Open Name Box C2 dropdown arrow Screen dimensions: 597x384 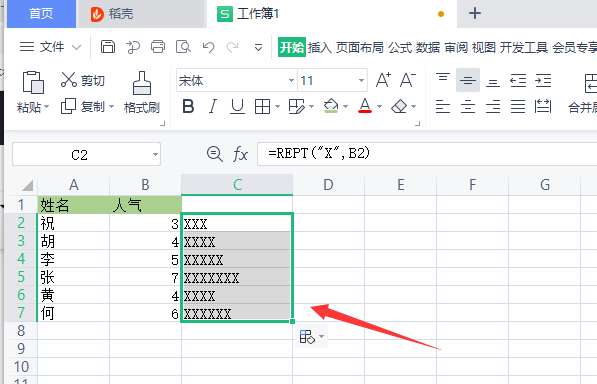[155, 155]
